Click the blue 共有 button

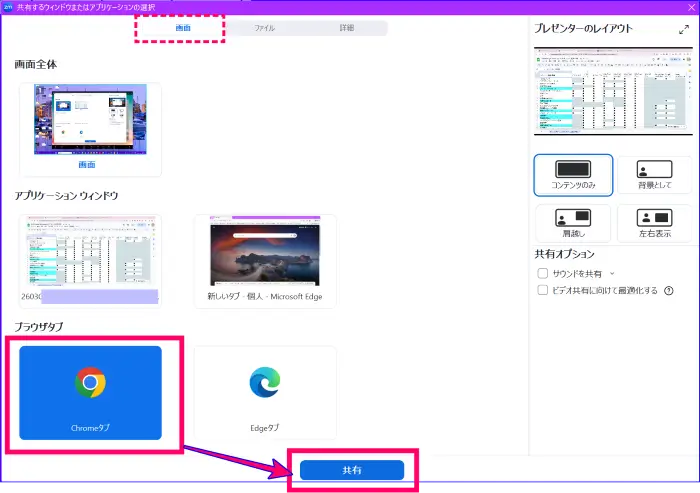[352, 470]
